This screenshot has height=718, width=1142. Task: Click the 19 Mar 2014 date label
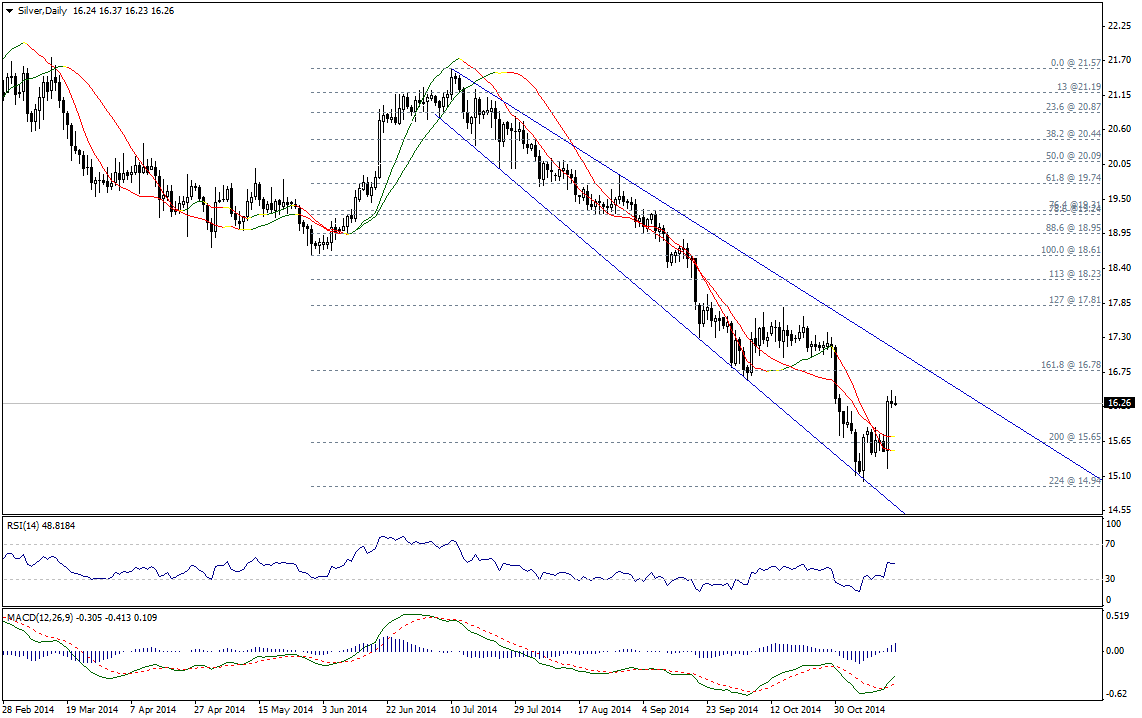[x=92, y=709]
